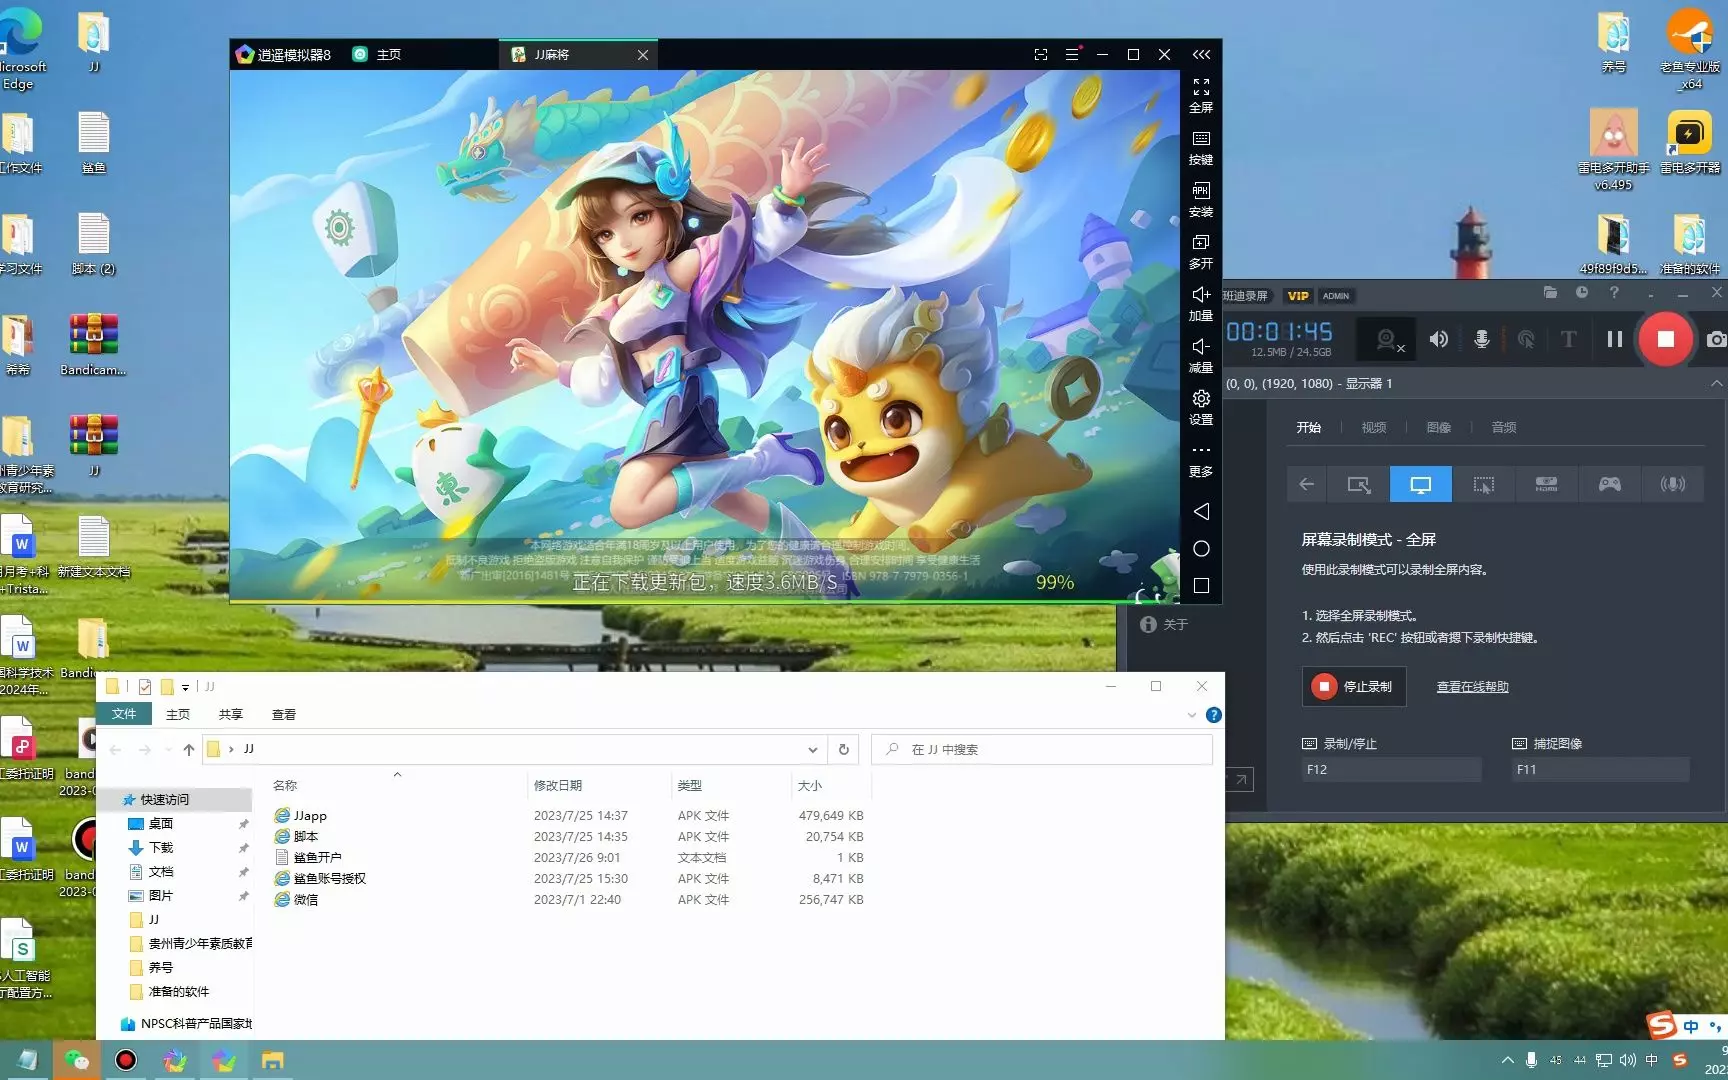Viewport: 1728px width, 1080px height.
Task: Select Bandicam HDMI device recording mode
Action: tap(1547, 485)
